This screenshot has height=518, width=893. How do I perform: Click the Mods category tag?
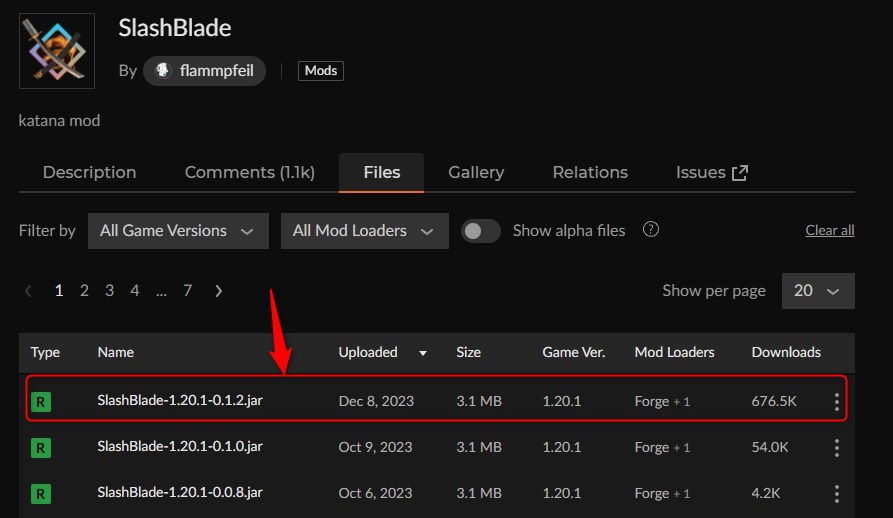(321, 71)
